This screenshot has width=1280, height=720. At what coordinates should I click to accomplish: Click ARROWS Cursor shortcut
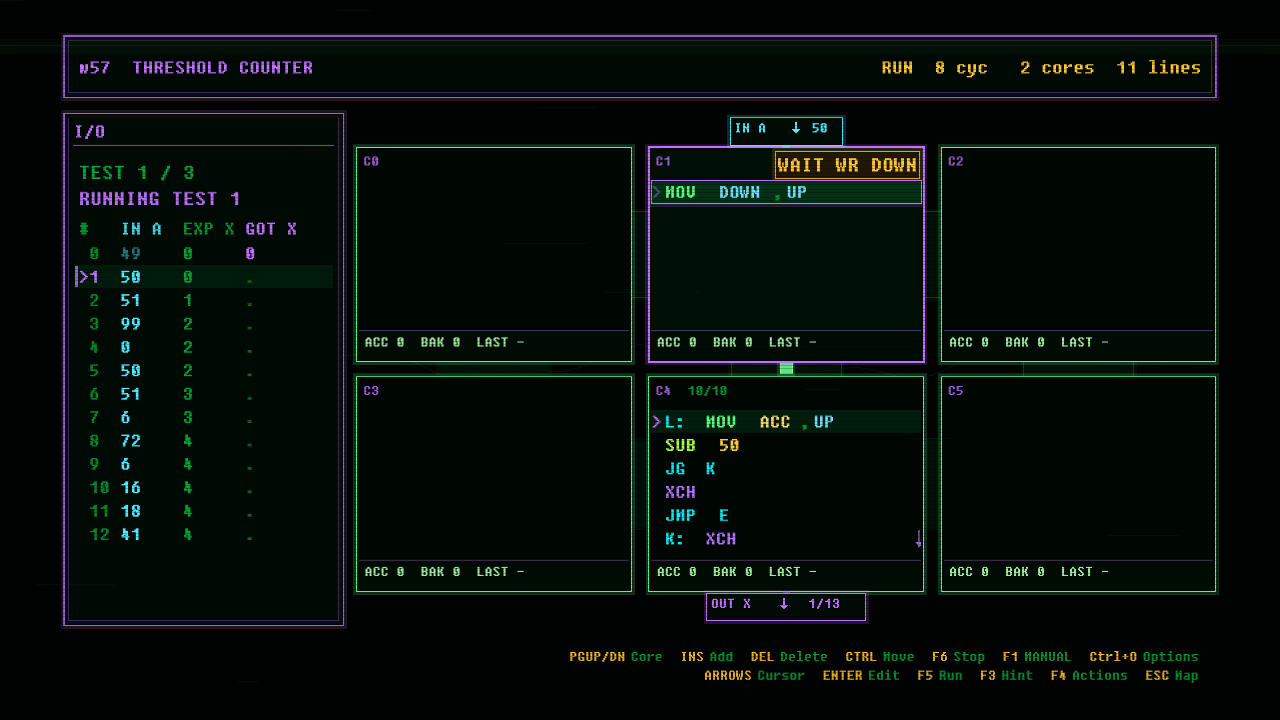pos(754,675)
